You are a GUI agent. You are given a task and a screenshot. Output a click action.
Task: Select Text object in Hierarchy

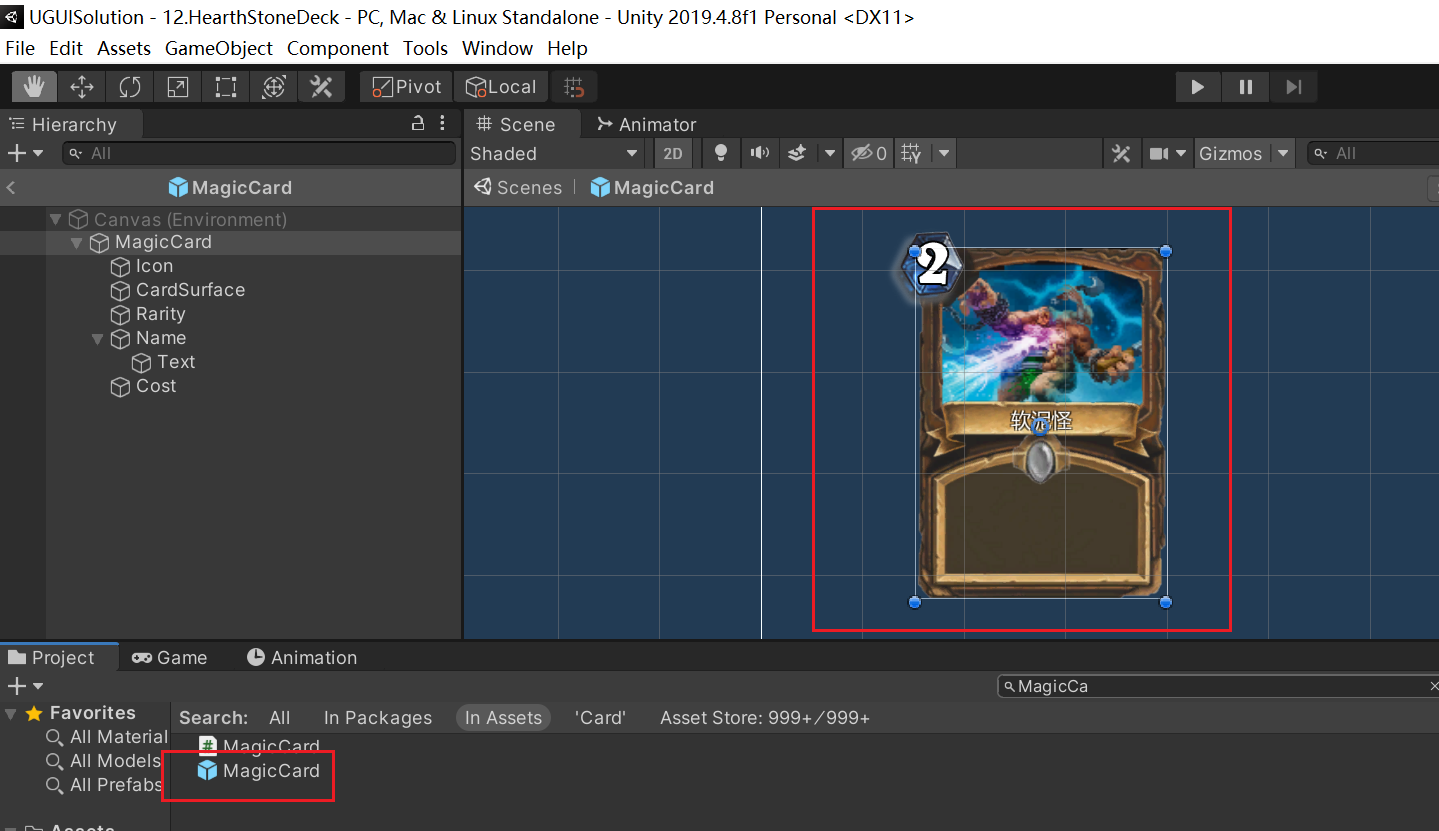coord(163,362)
